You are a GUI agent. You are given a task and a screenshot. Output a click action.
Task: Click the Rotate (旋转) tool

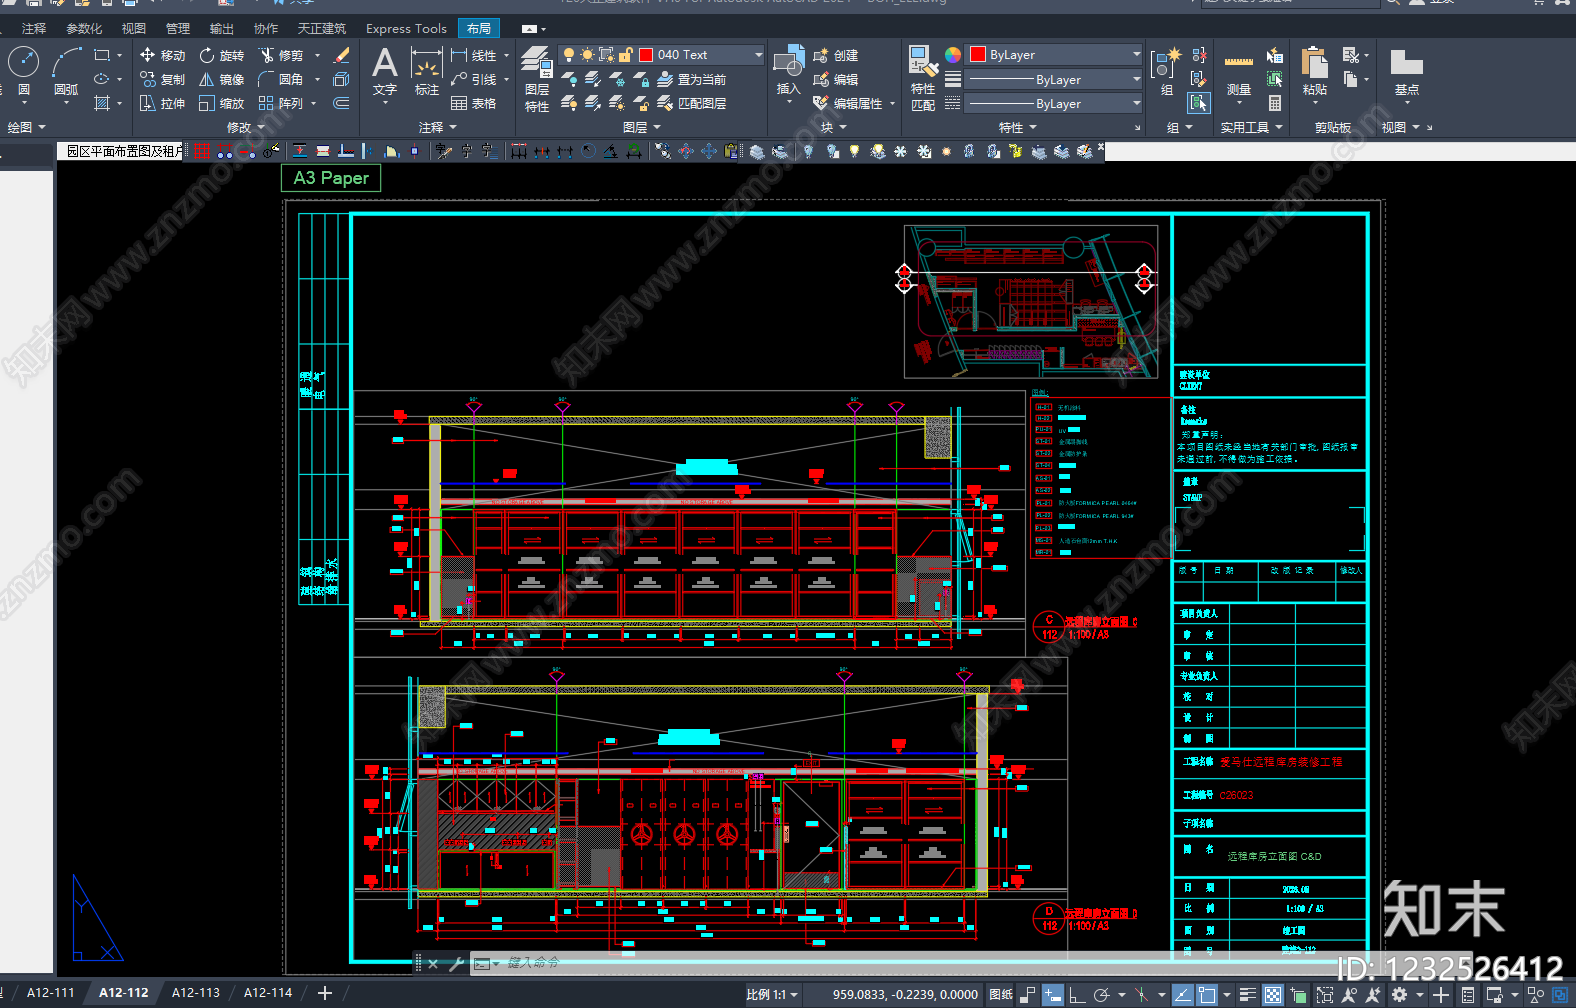point(221,55)
